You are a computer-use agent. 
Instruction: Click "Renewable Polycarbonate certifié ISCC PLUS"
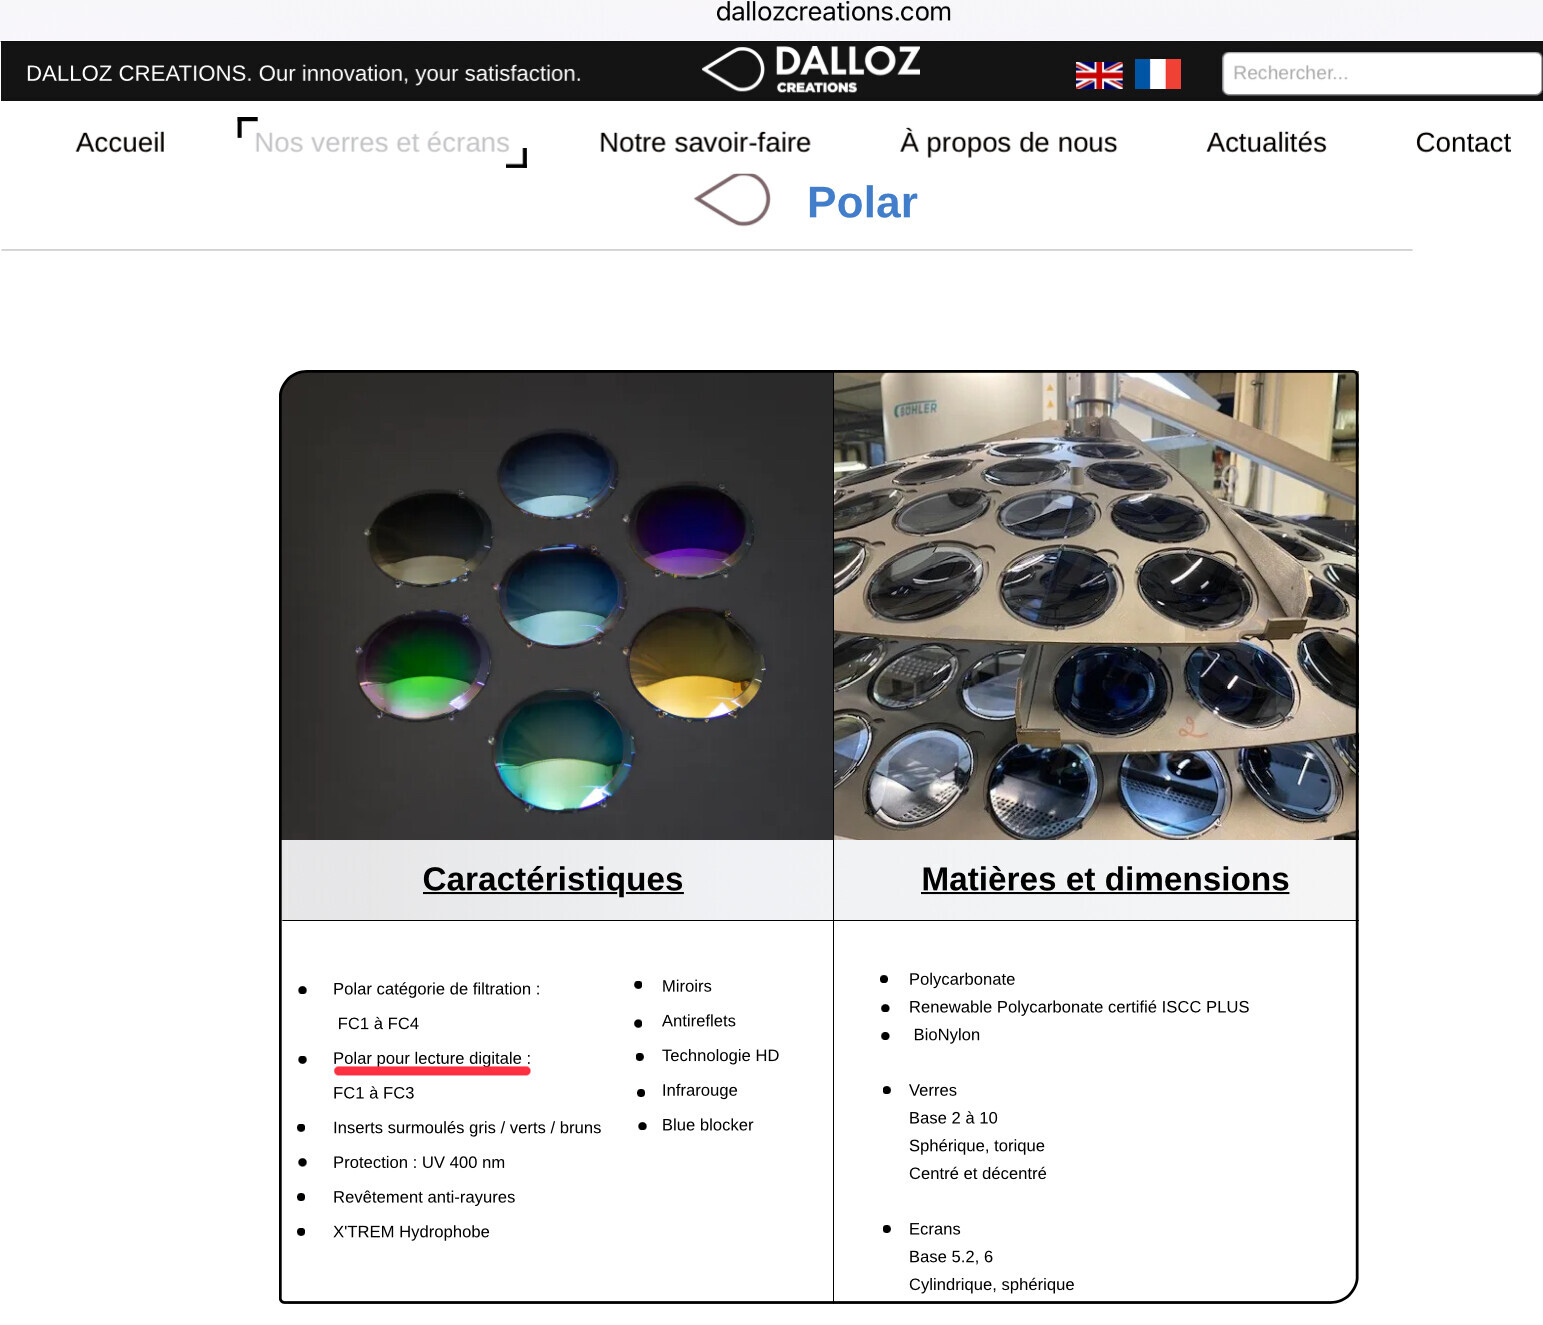1079,1007
